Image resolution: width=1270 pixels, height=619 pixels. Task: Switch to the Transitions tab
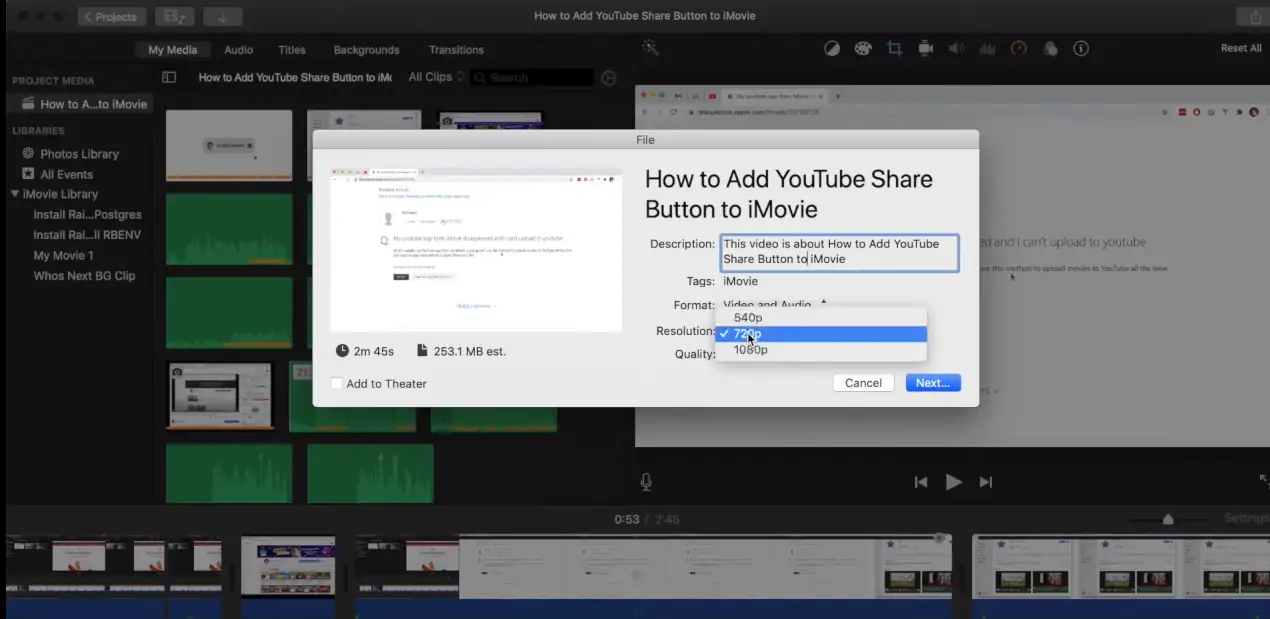coord(456,50)
